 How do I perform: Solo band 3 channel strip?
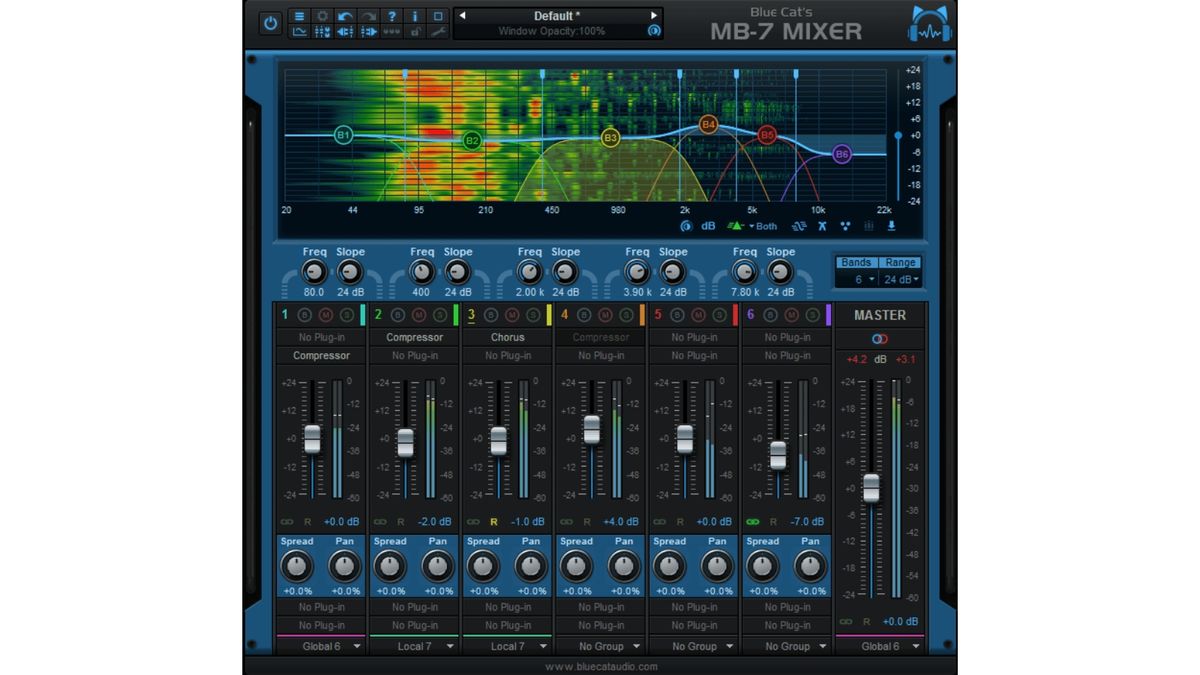point(531,314)
